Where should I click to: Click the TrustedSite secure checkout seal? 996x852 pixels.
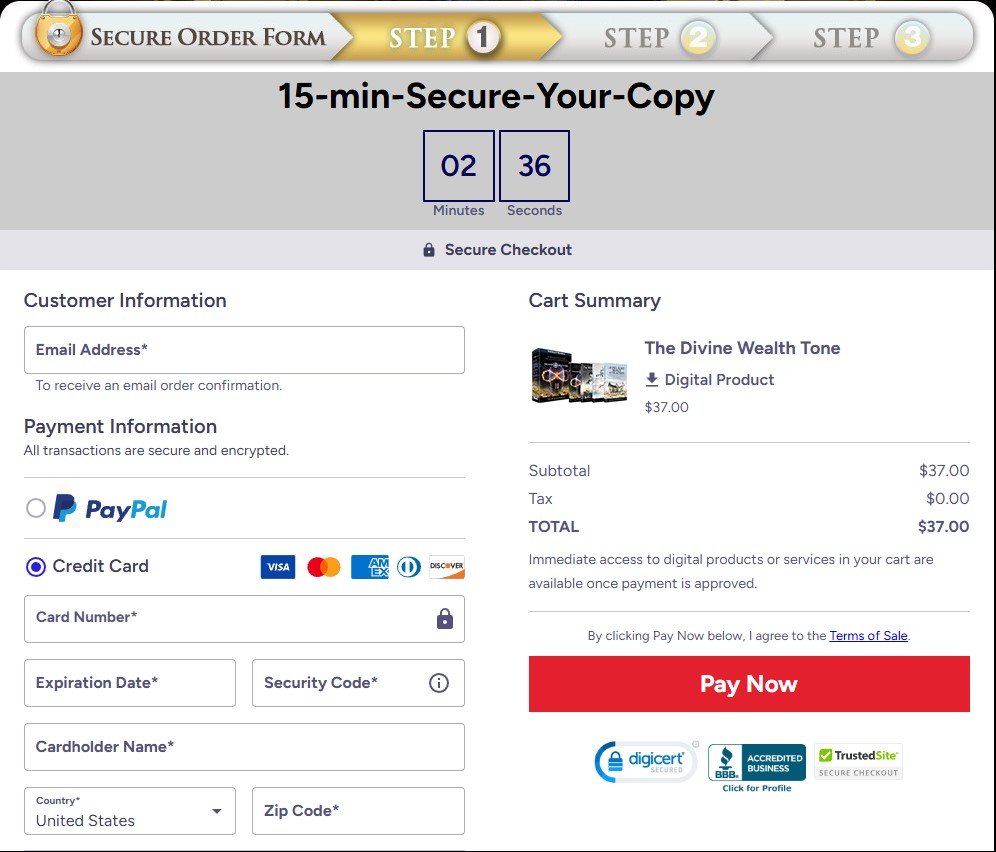pos(858,760)
